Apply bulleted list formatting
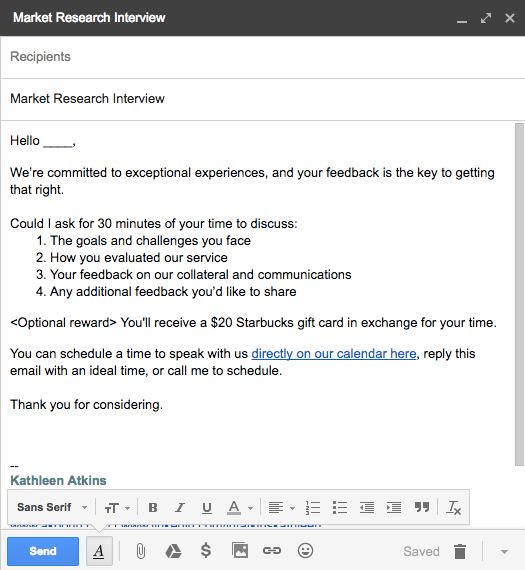The image size is (525, 570). [340, 507]
